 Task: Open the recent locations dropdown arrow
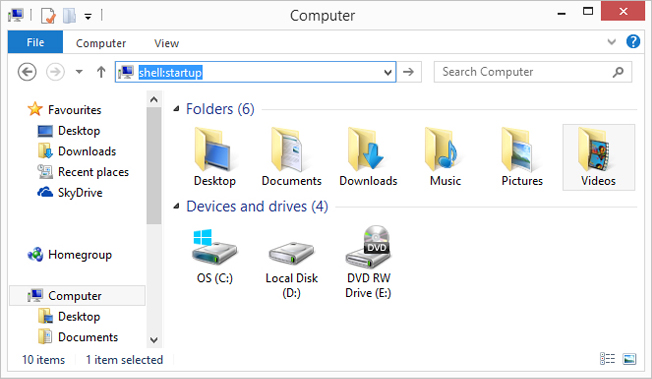(x=79, y=72)
